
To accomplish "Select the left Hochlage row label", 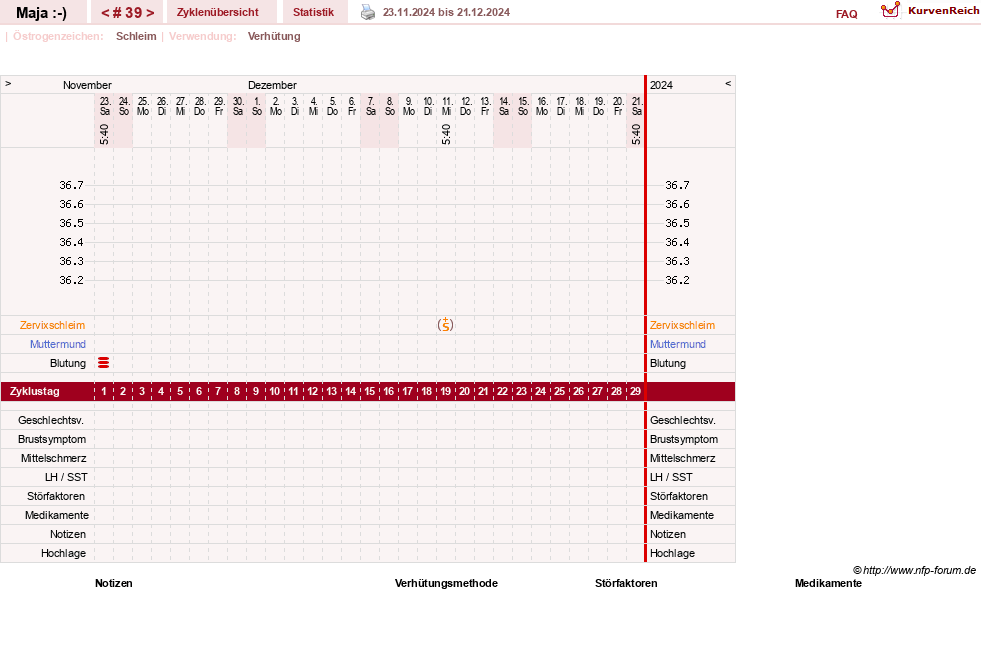I will pos(63,553).
